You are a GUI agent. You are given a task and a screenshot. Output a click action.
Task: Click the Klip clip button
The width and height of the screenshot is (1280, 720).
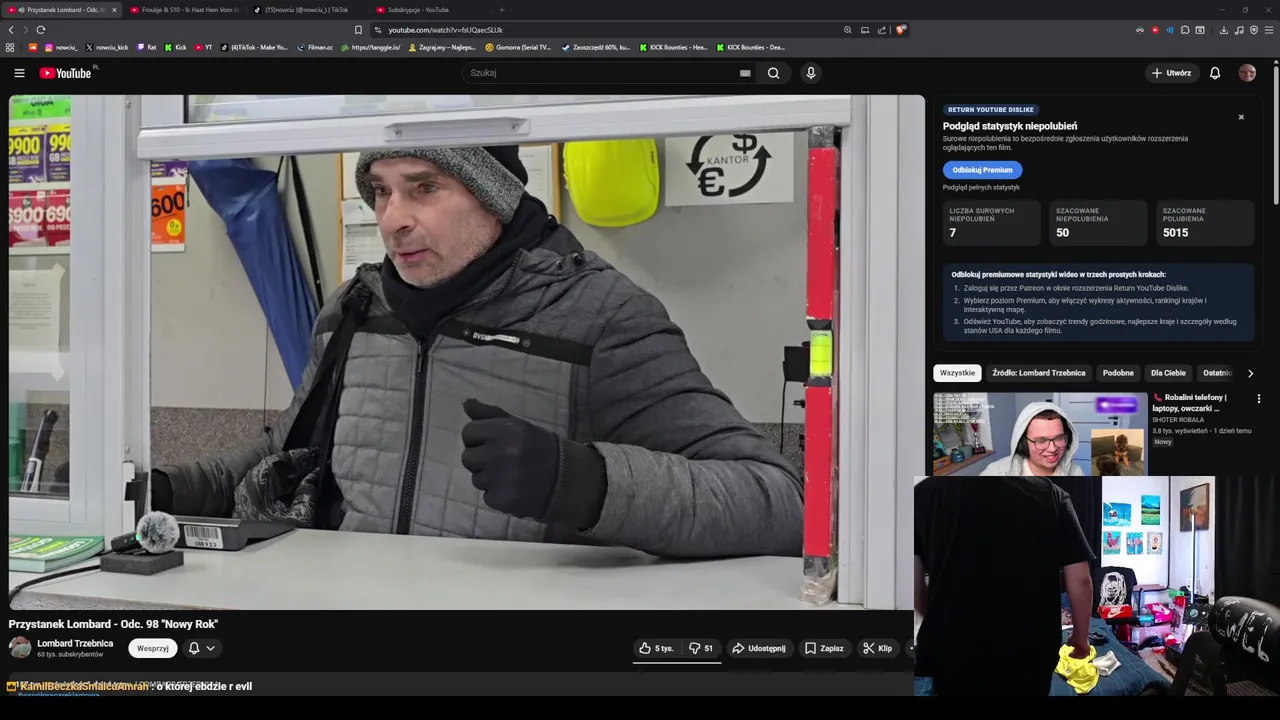click(x=877, y=648)
